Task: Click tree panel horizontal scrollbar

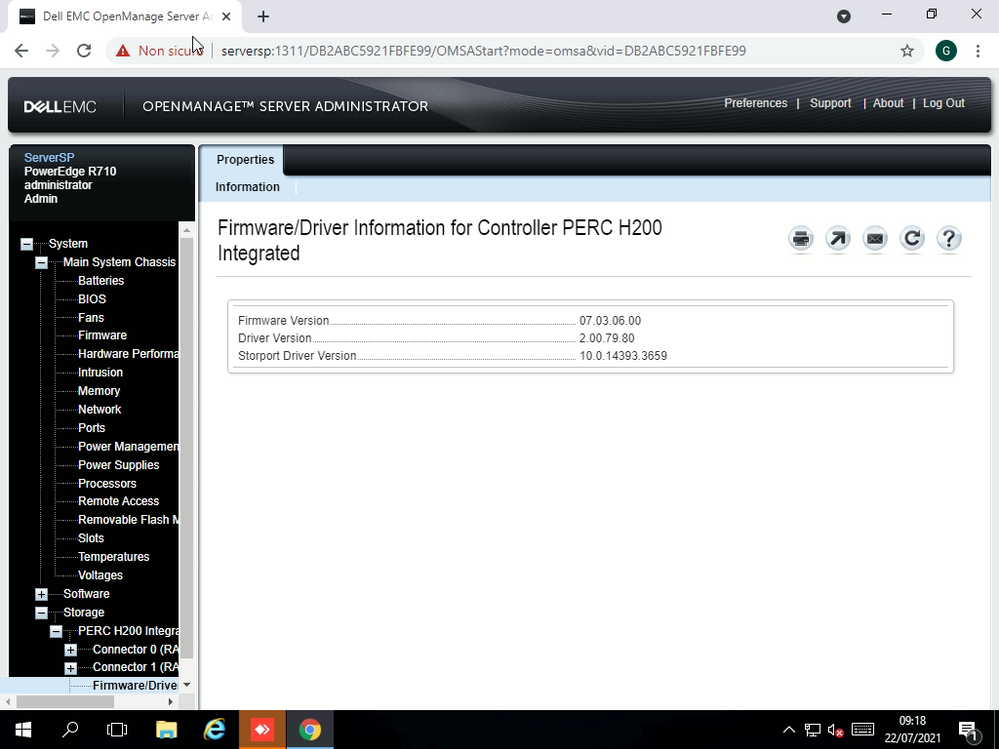Action: tap(65, 702)
